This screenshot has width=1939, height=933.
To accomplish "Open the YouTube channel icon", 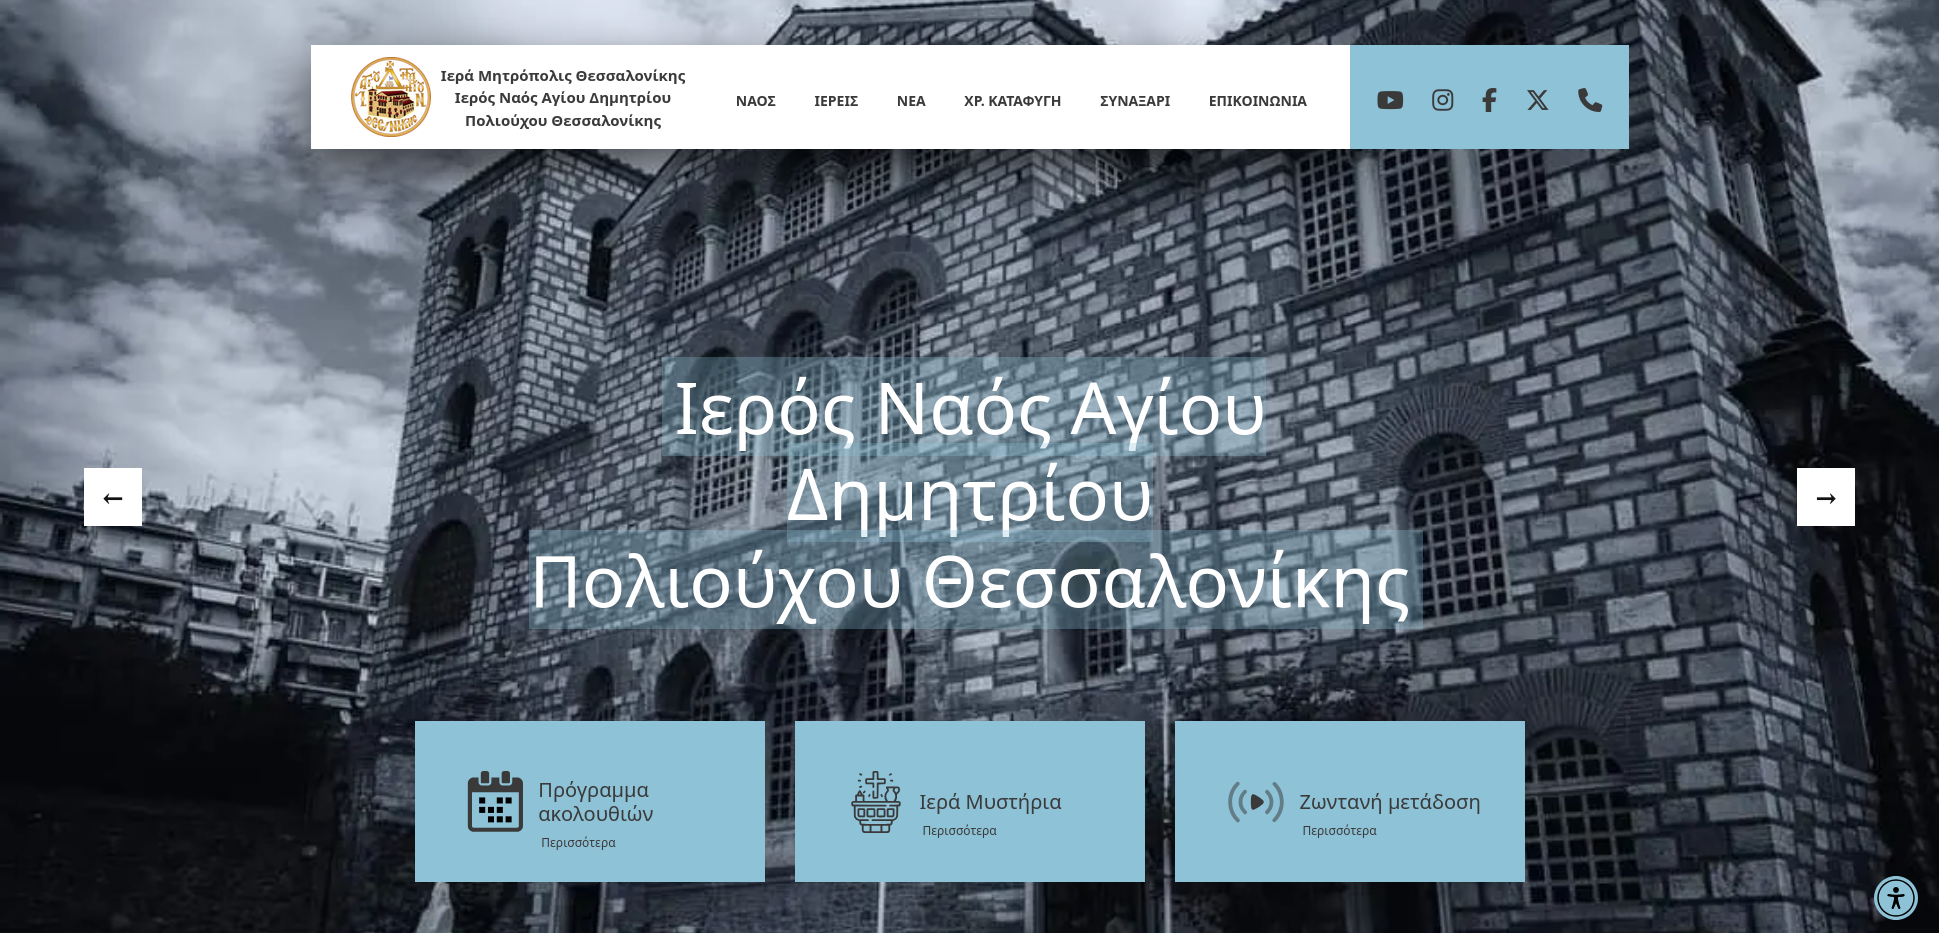I will tap(1390, 100).
